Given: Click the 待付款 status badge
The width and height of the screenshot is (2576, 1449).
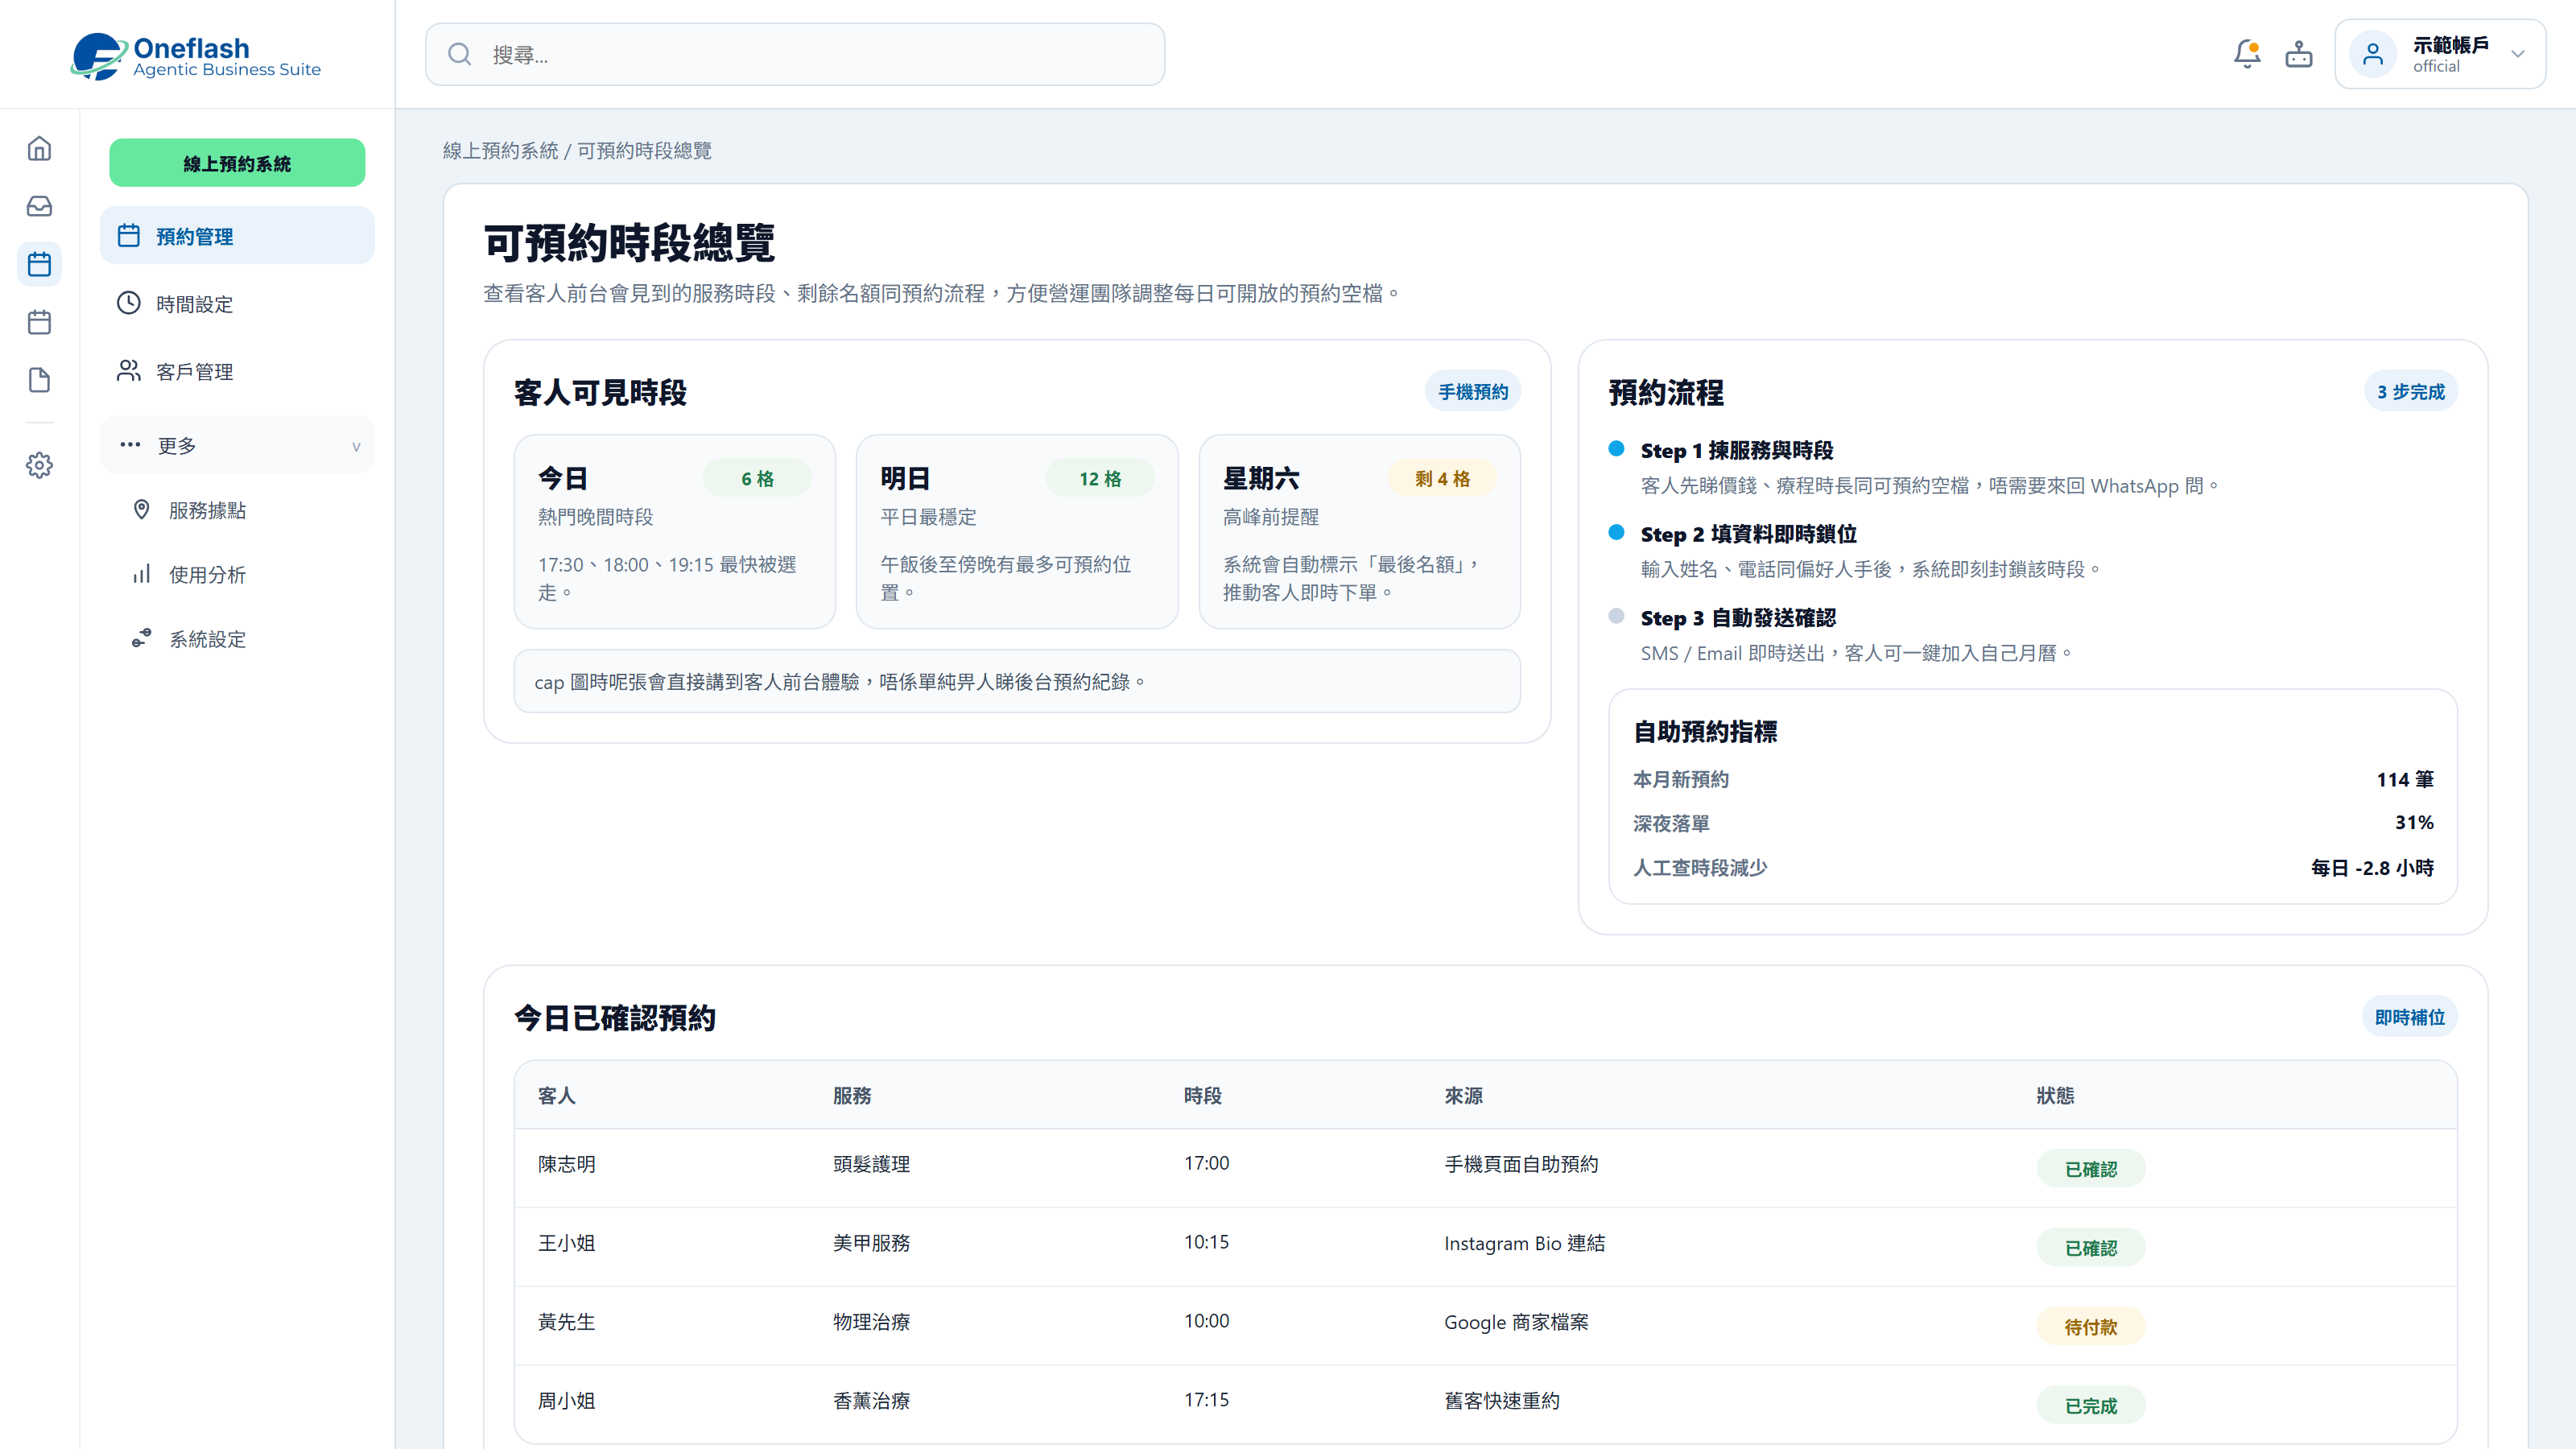Looking at the screenshot, I should (2091, 1326).
